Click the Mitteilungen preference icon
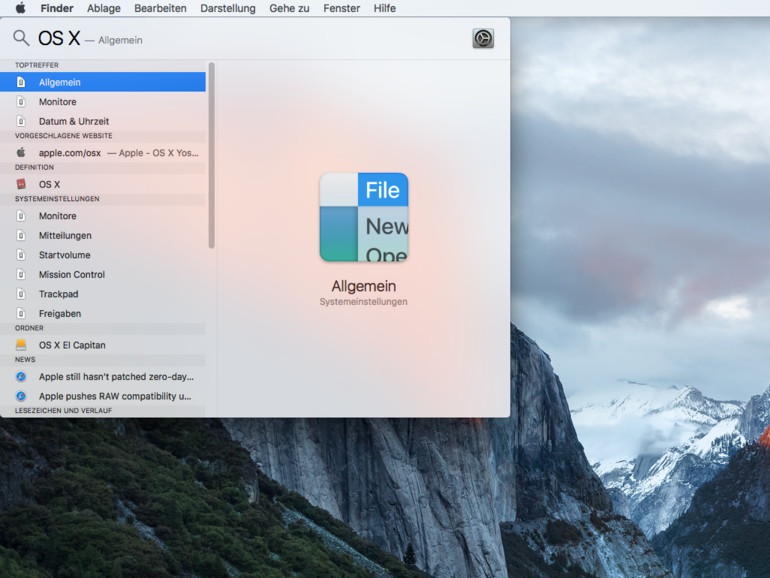The width and height of the screenshot is (770, 578). [x=21, y=235]
